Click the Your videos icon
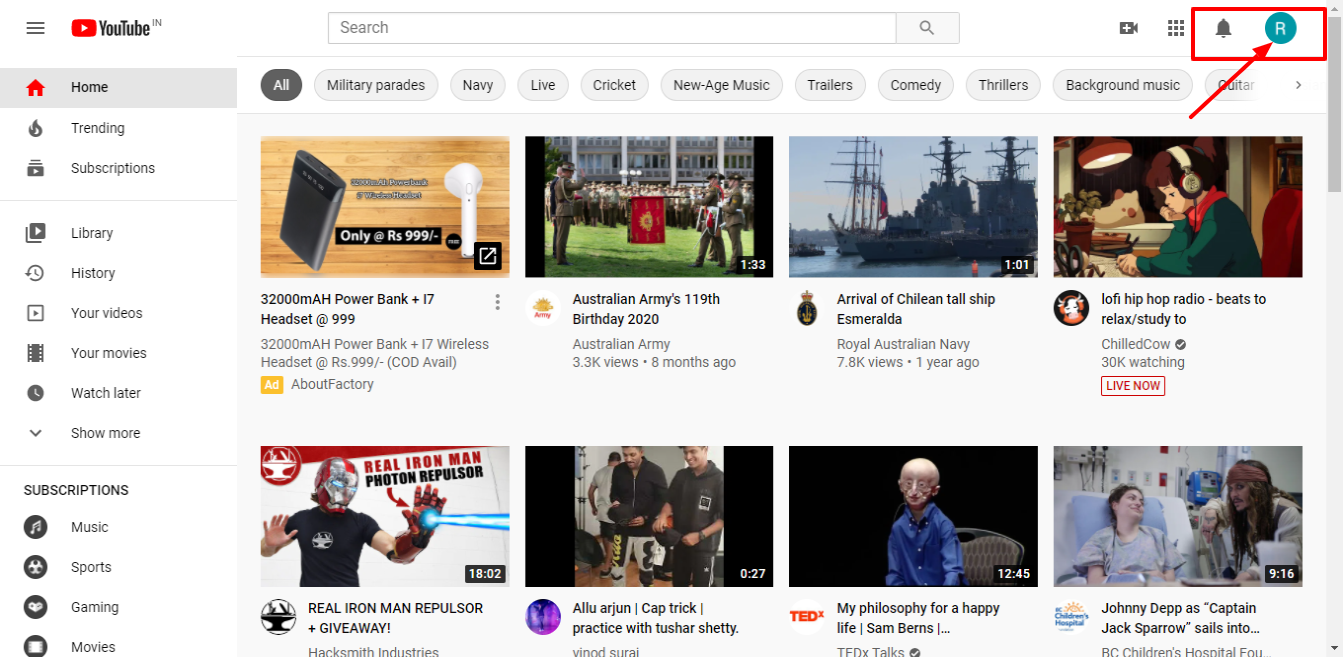 point(36,313)
